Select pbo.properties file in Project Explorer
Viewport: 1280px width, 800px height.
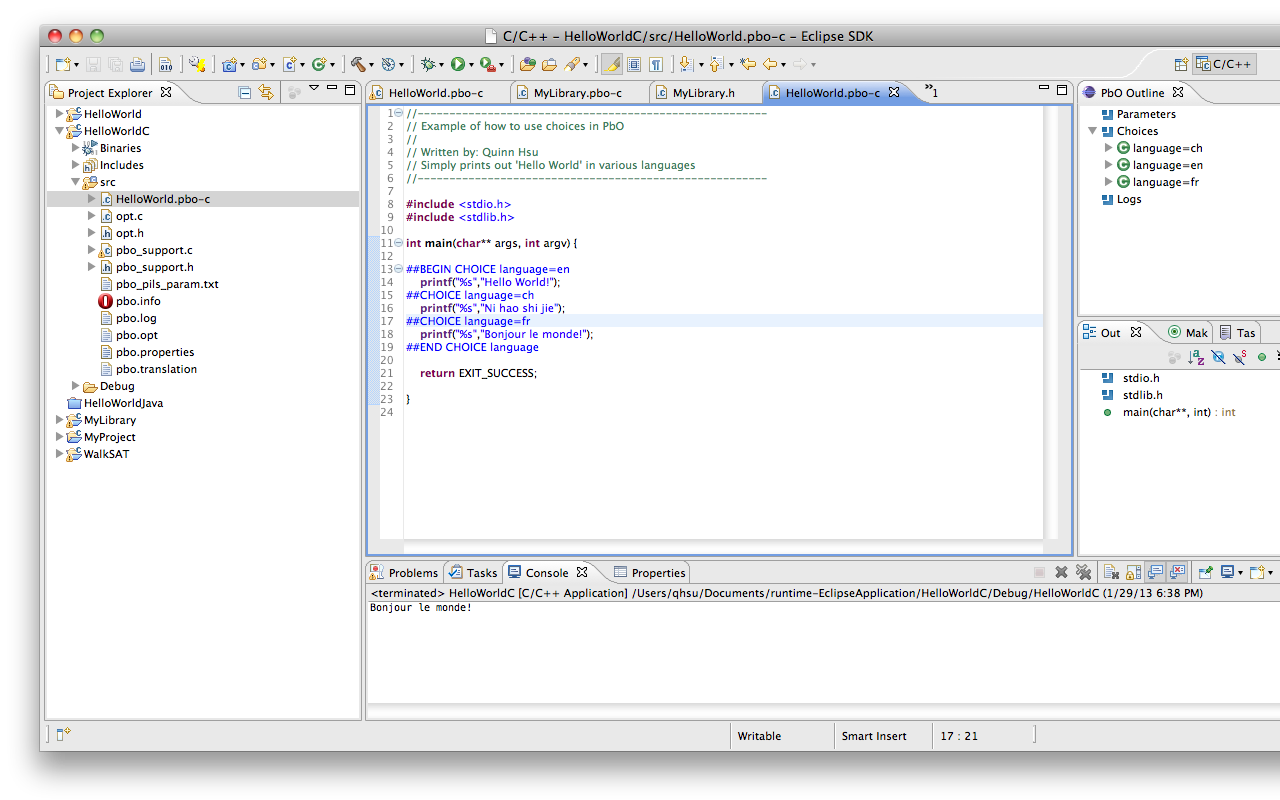point(154,352)
